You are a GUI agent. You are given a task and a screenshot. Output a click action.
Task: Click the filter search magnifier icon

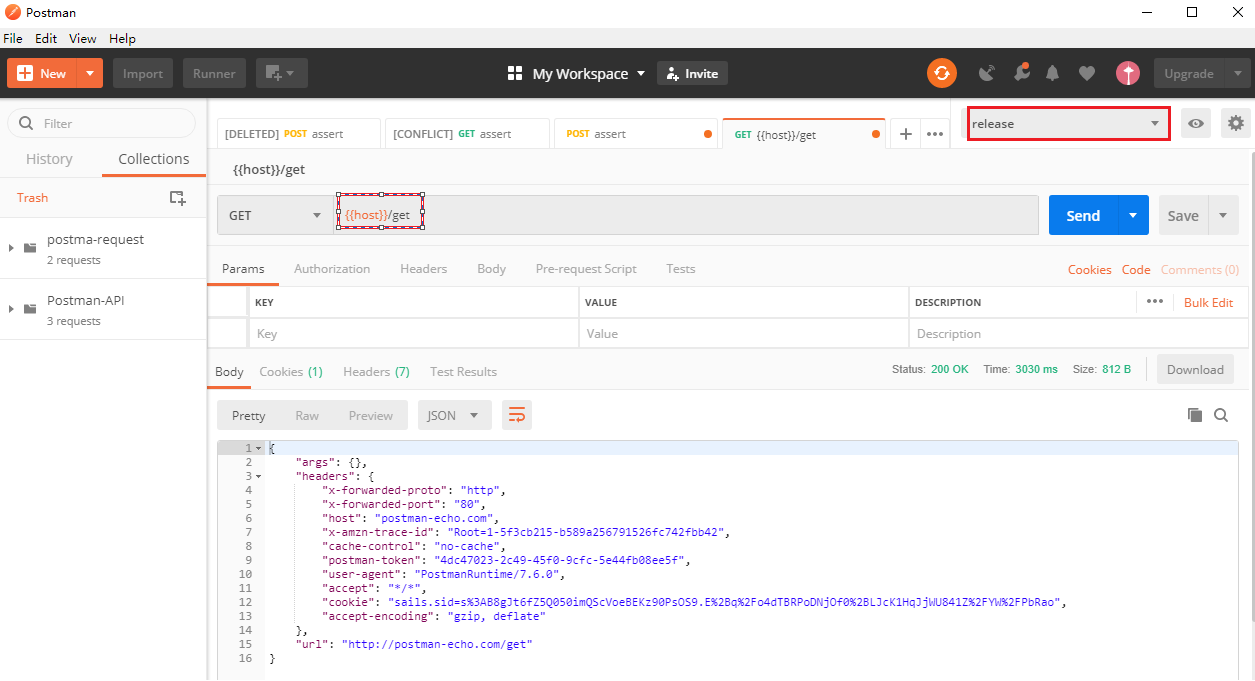pos(26,123)
